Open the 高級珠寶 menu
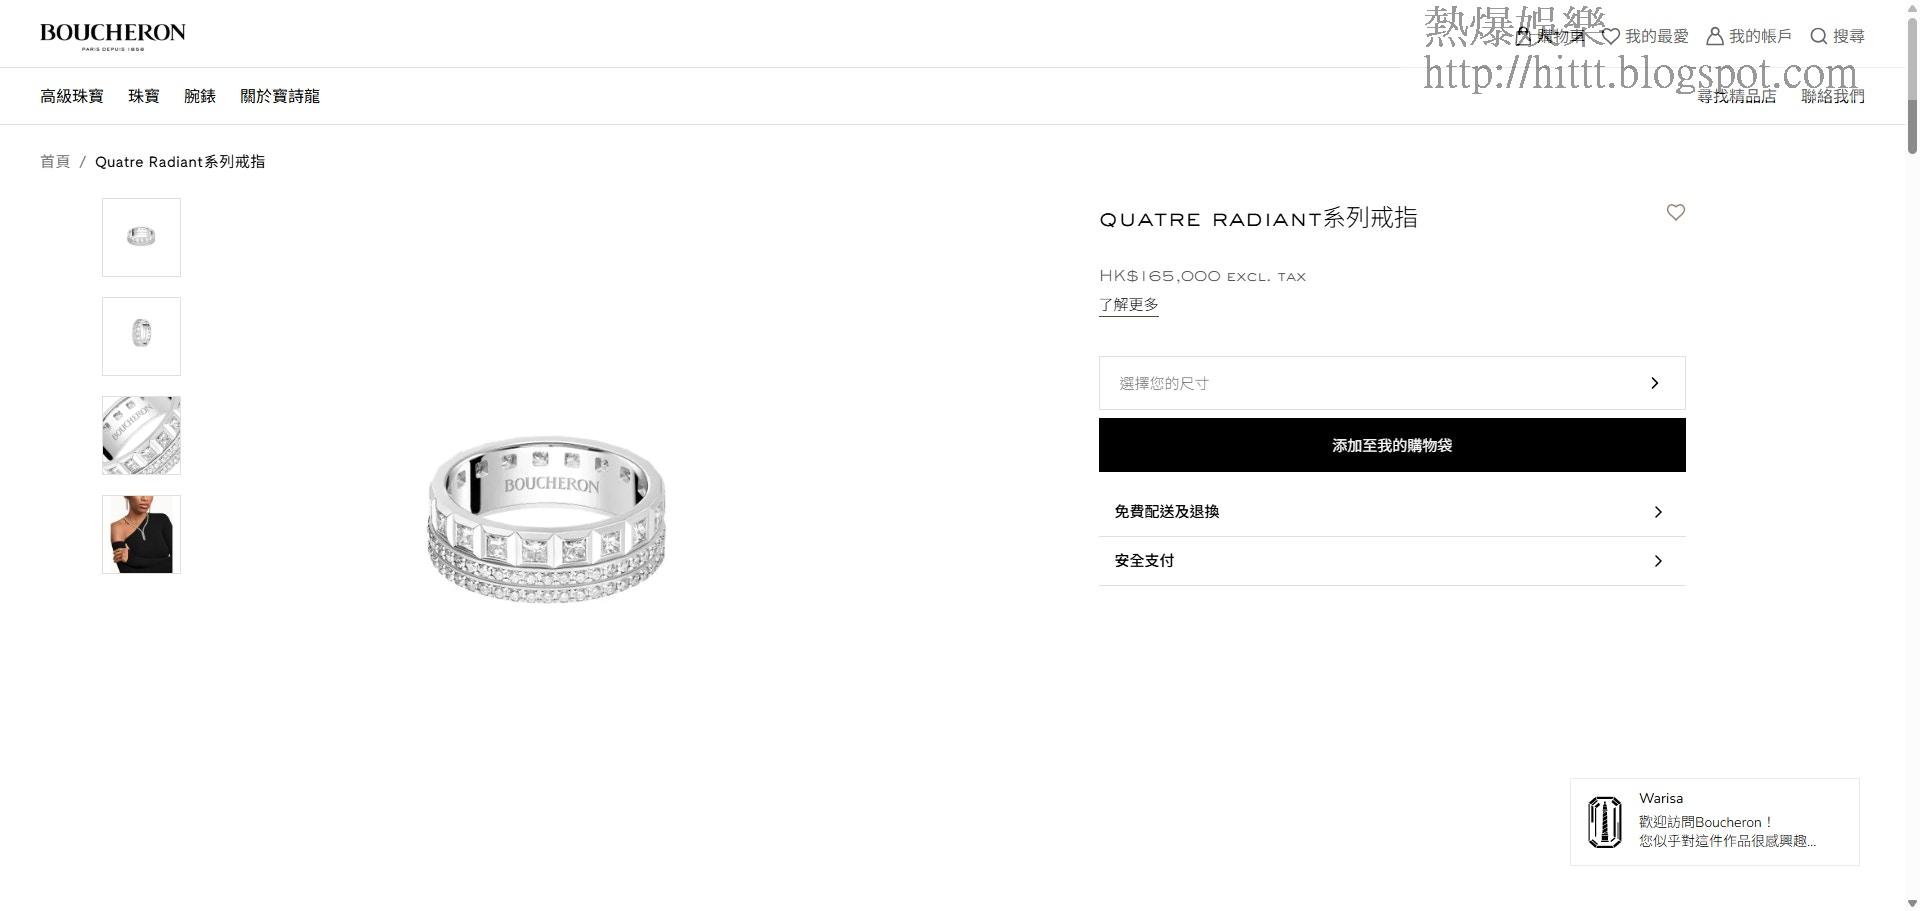Viewport: 1920px width, 911px height. (72, 96)
